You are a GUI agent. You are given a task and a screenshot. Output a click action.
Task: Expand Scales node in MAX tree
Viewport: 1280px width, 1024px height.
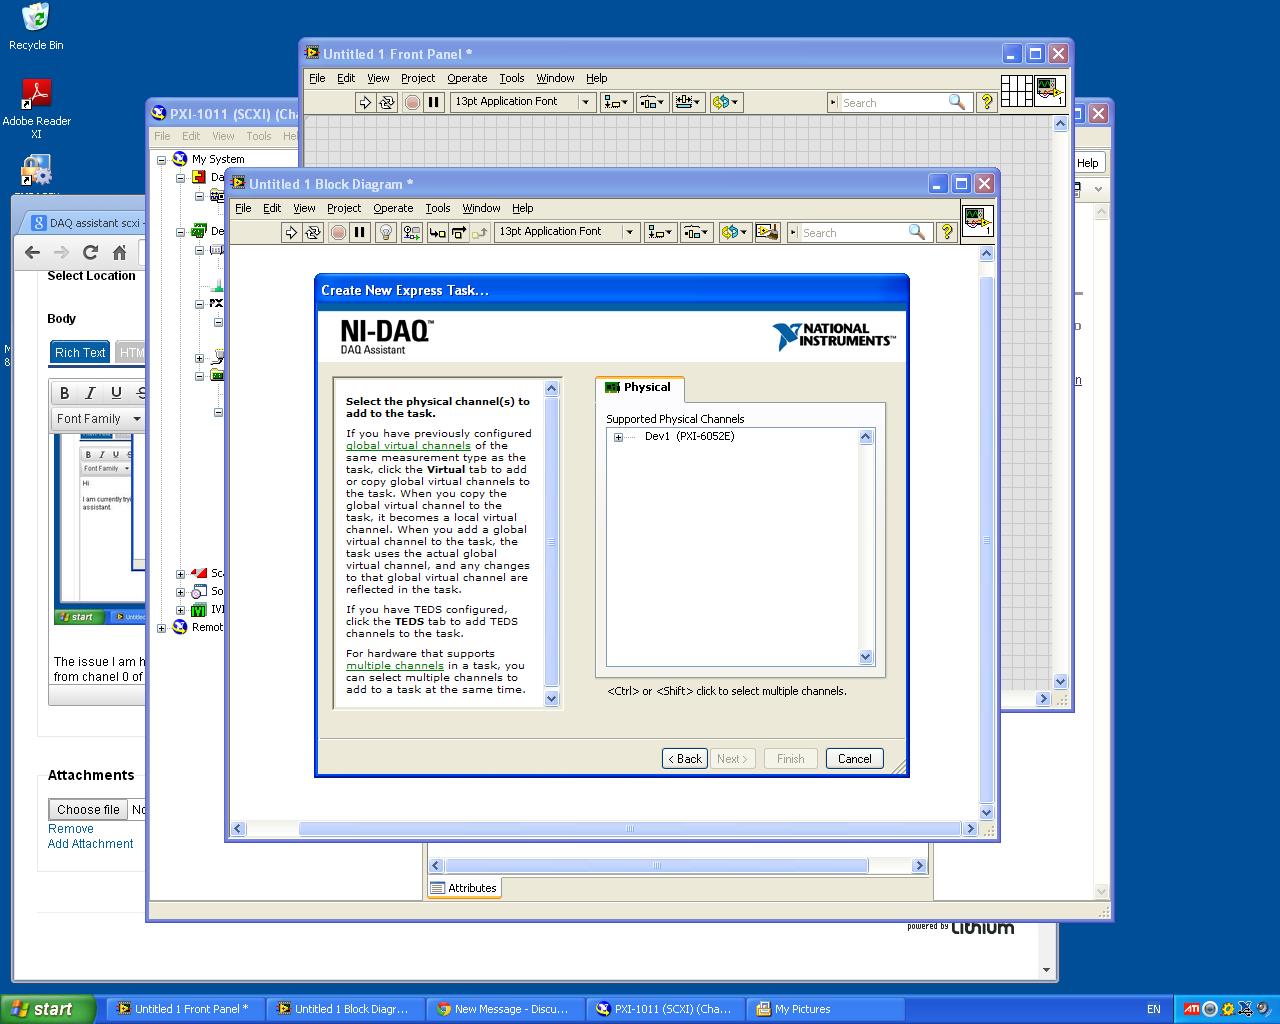(x=180, y=574)
